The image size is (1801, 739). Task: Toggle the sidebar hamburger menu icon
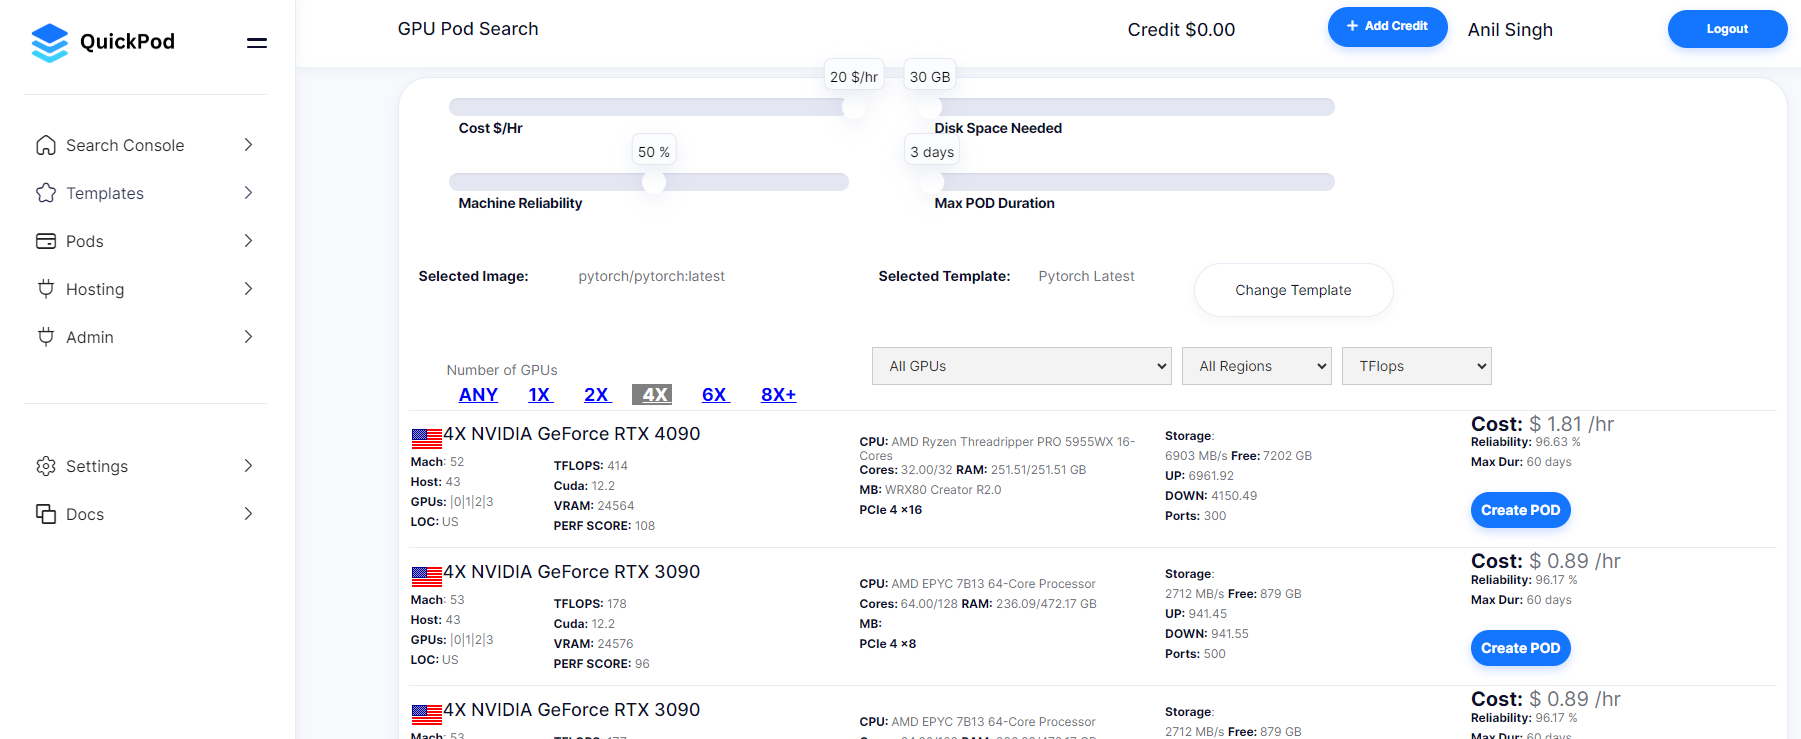[x=257, y=42]
